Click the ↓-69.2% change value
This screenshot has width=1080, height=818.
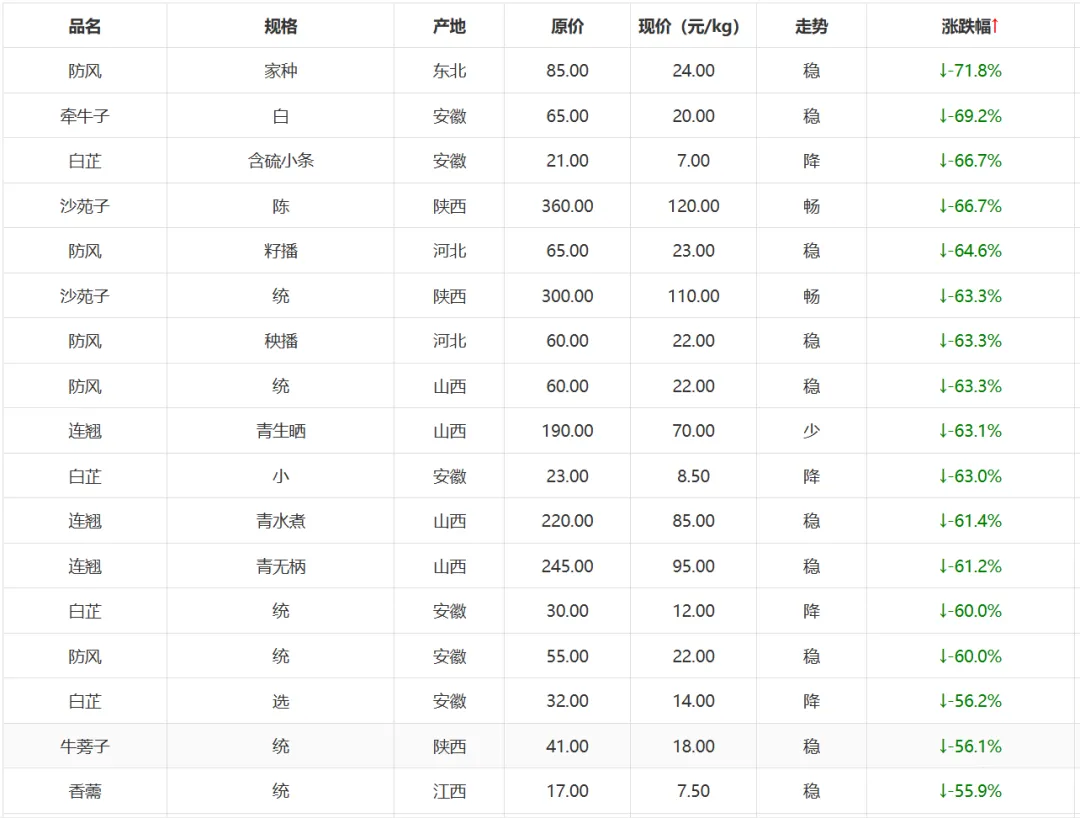[970, 116]
